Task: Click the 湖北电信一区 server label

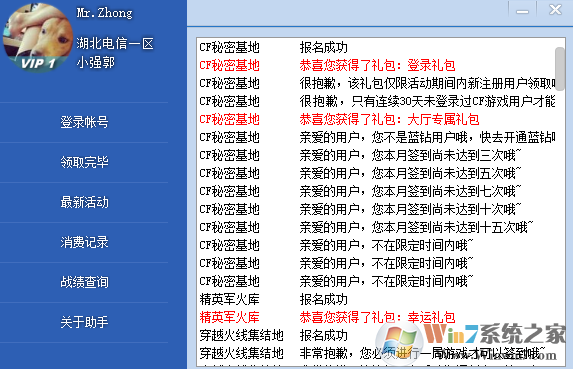Action: tap(115, 44)
